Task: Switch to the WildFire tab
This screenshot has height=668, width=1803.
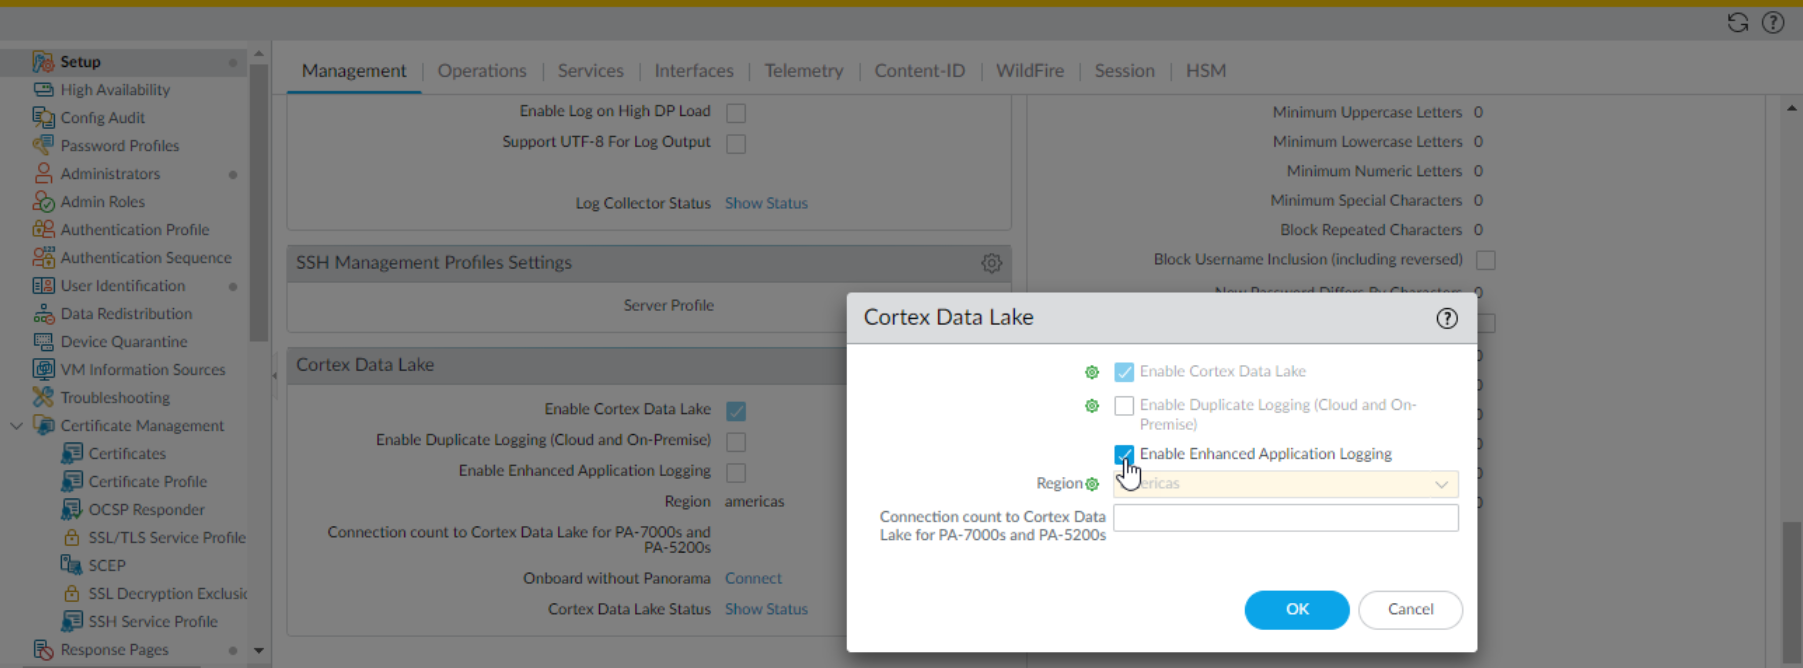Action: click(1029, 71)
